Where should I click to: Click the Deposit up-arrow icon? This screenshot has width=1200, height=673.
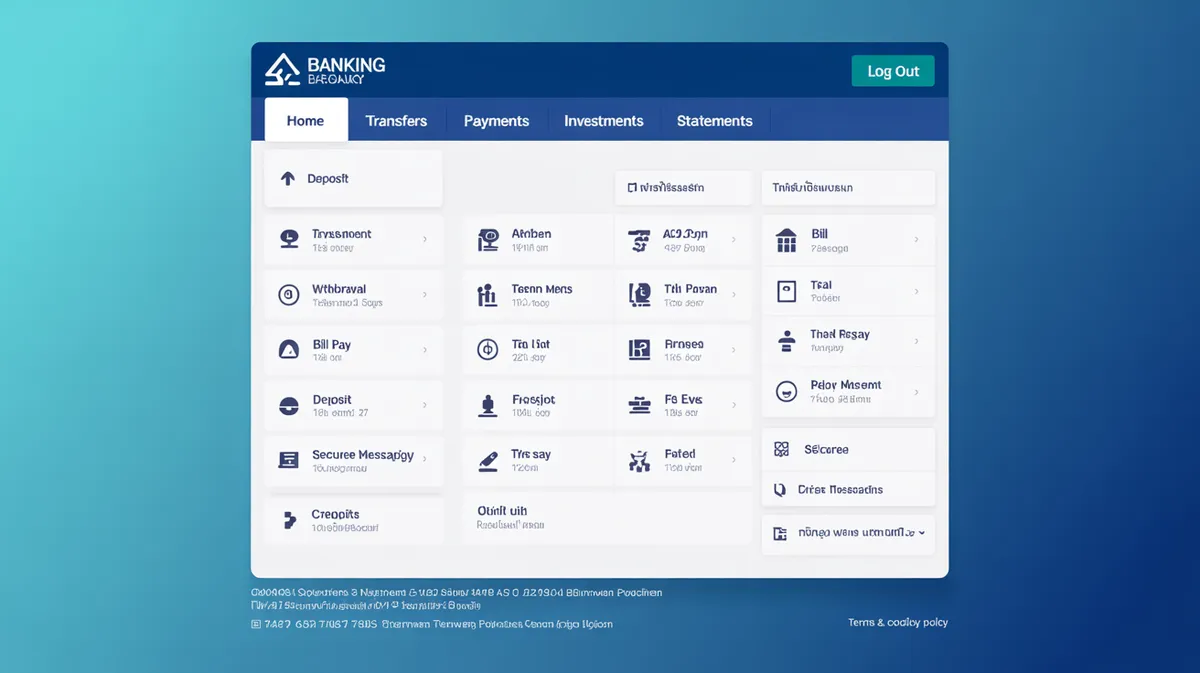288,179
